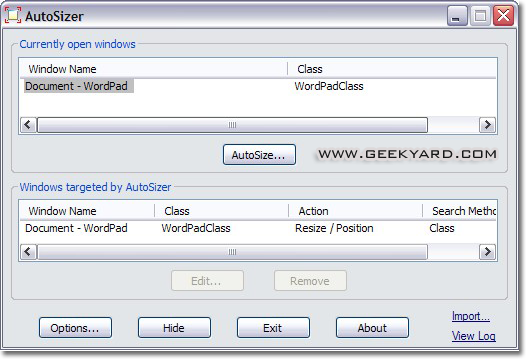Viewport: 527px width, 362px height.
Task: Click right scroll arrow in targeted windows list
Action: [x=487, y=252]
